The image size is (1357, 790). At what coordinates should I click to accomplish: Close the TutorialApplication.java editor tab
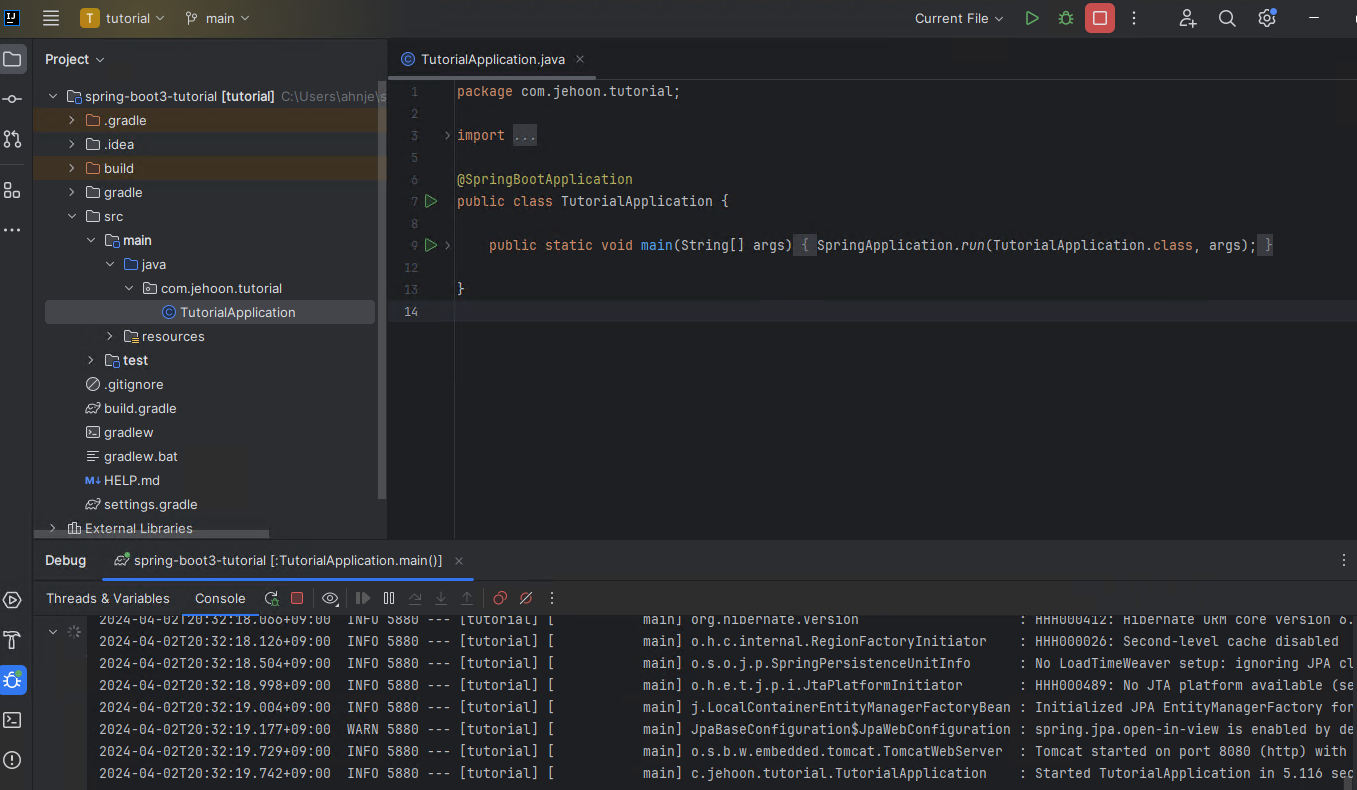580,59
